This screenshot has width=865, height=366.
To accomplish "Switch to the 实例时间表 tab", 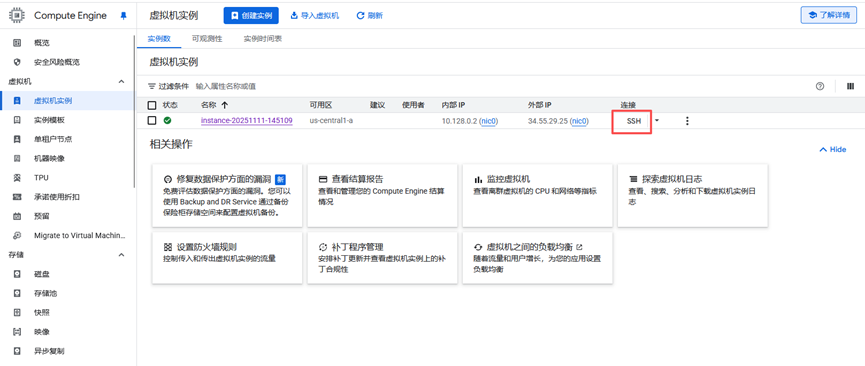I will (263, 39).
